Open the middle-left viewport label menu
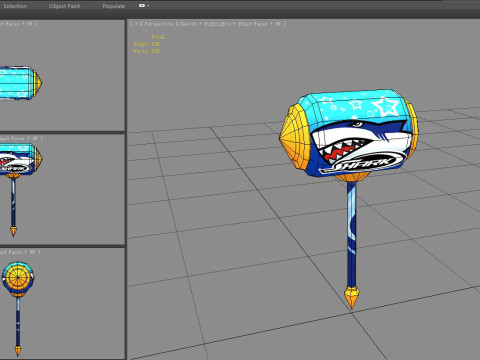 [21, 138]
